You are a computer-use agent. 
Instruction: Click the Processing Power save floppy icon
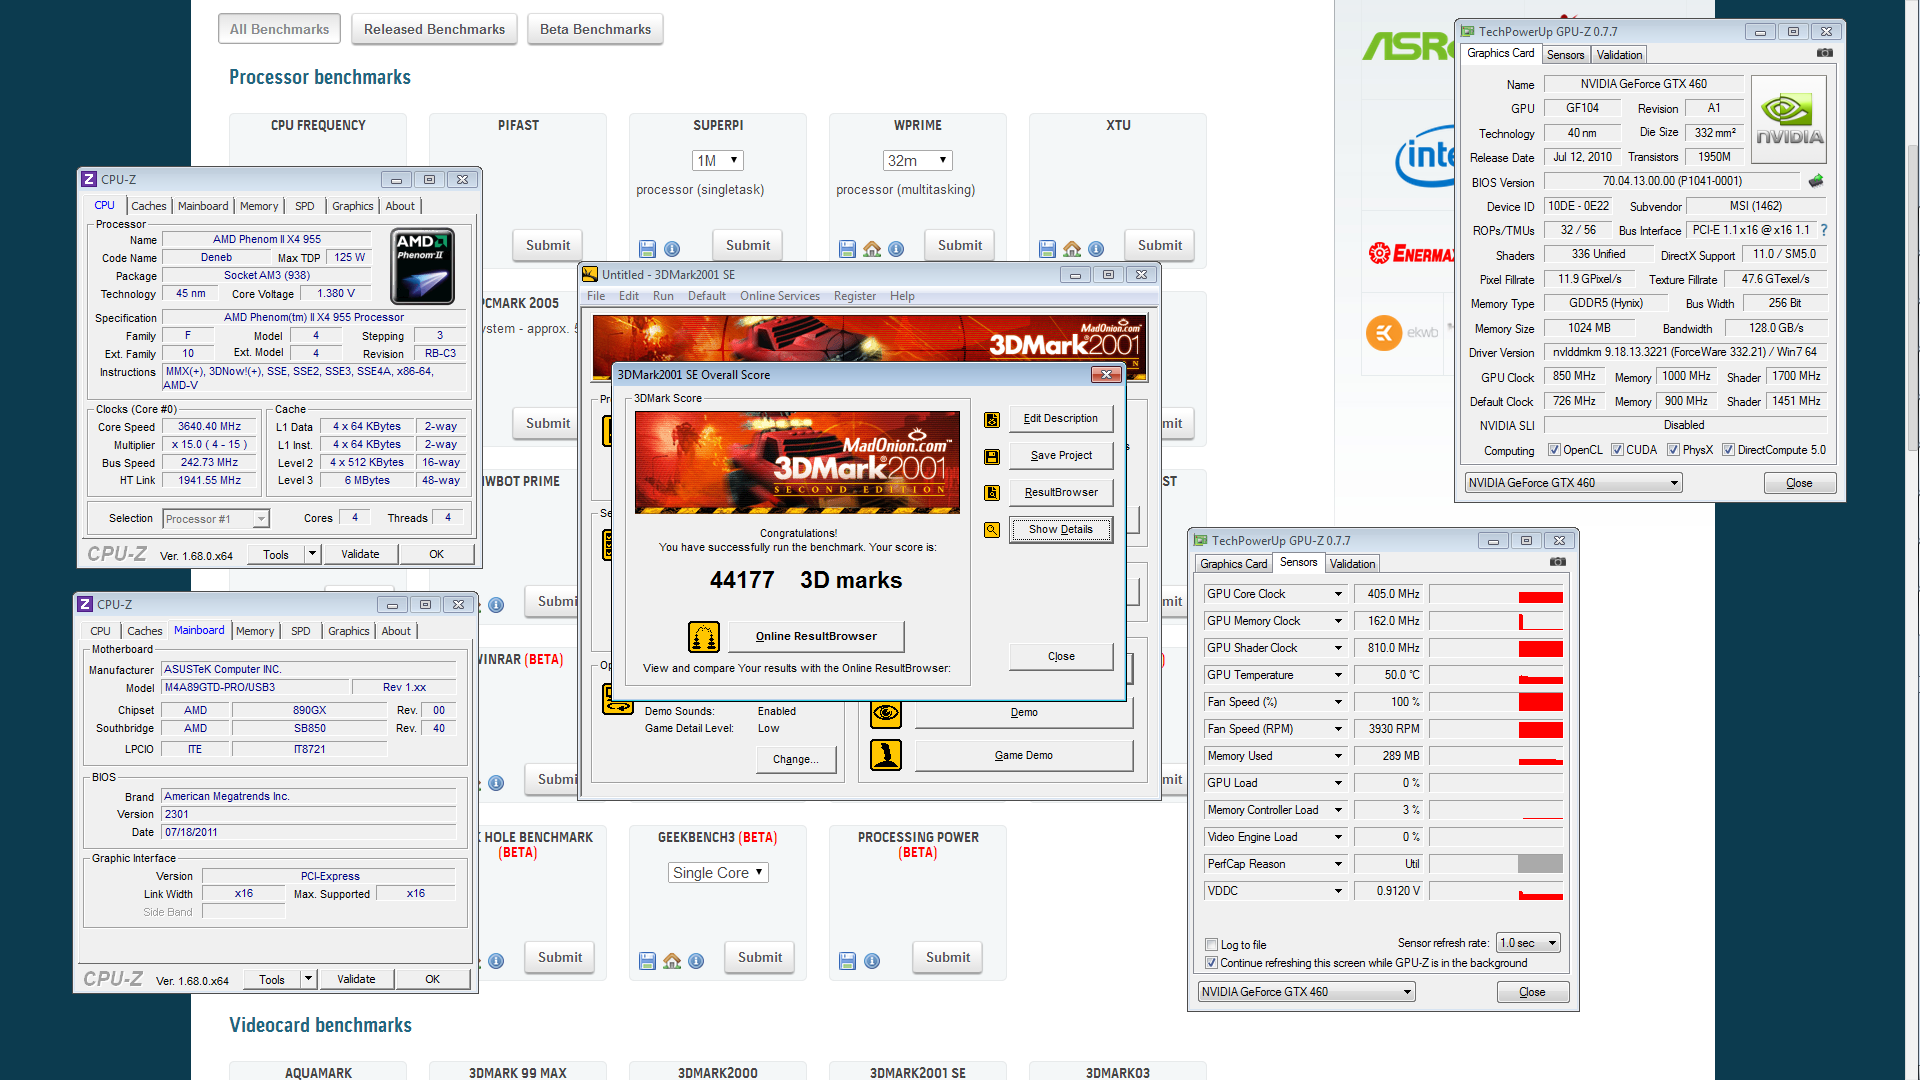[847, 961]
